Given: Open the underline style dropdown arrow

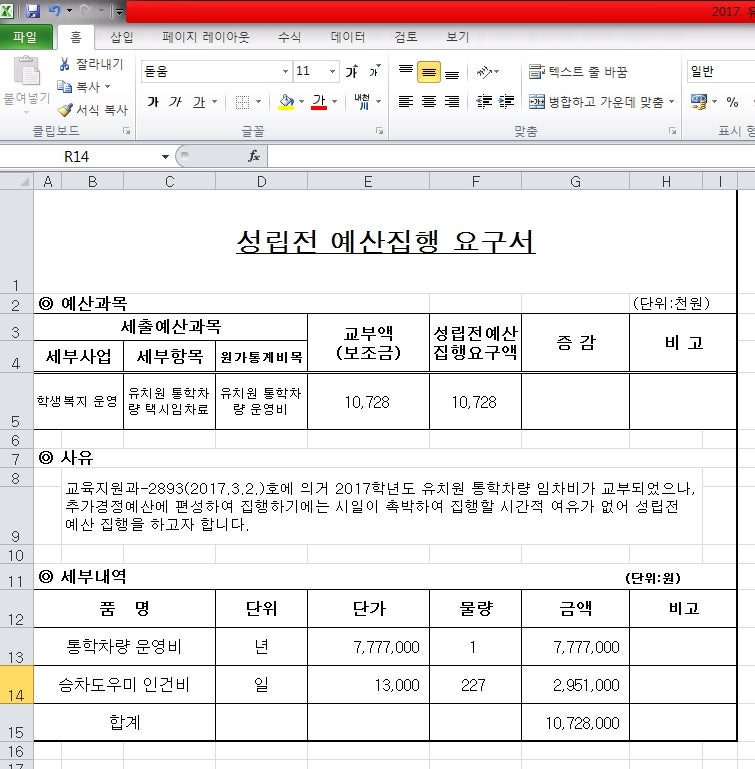Looking at the screenshot, I should 214,102.
